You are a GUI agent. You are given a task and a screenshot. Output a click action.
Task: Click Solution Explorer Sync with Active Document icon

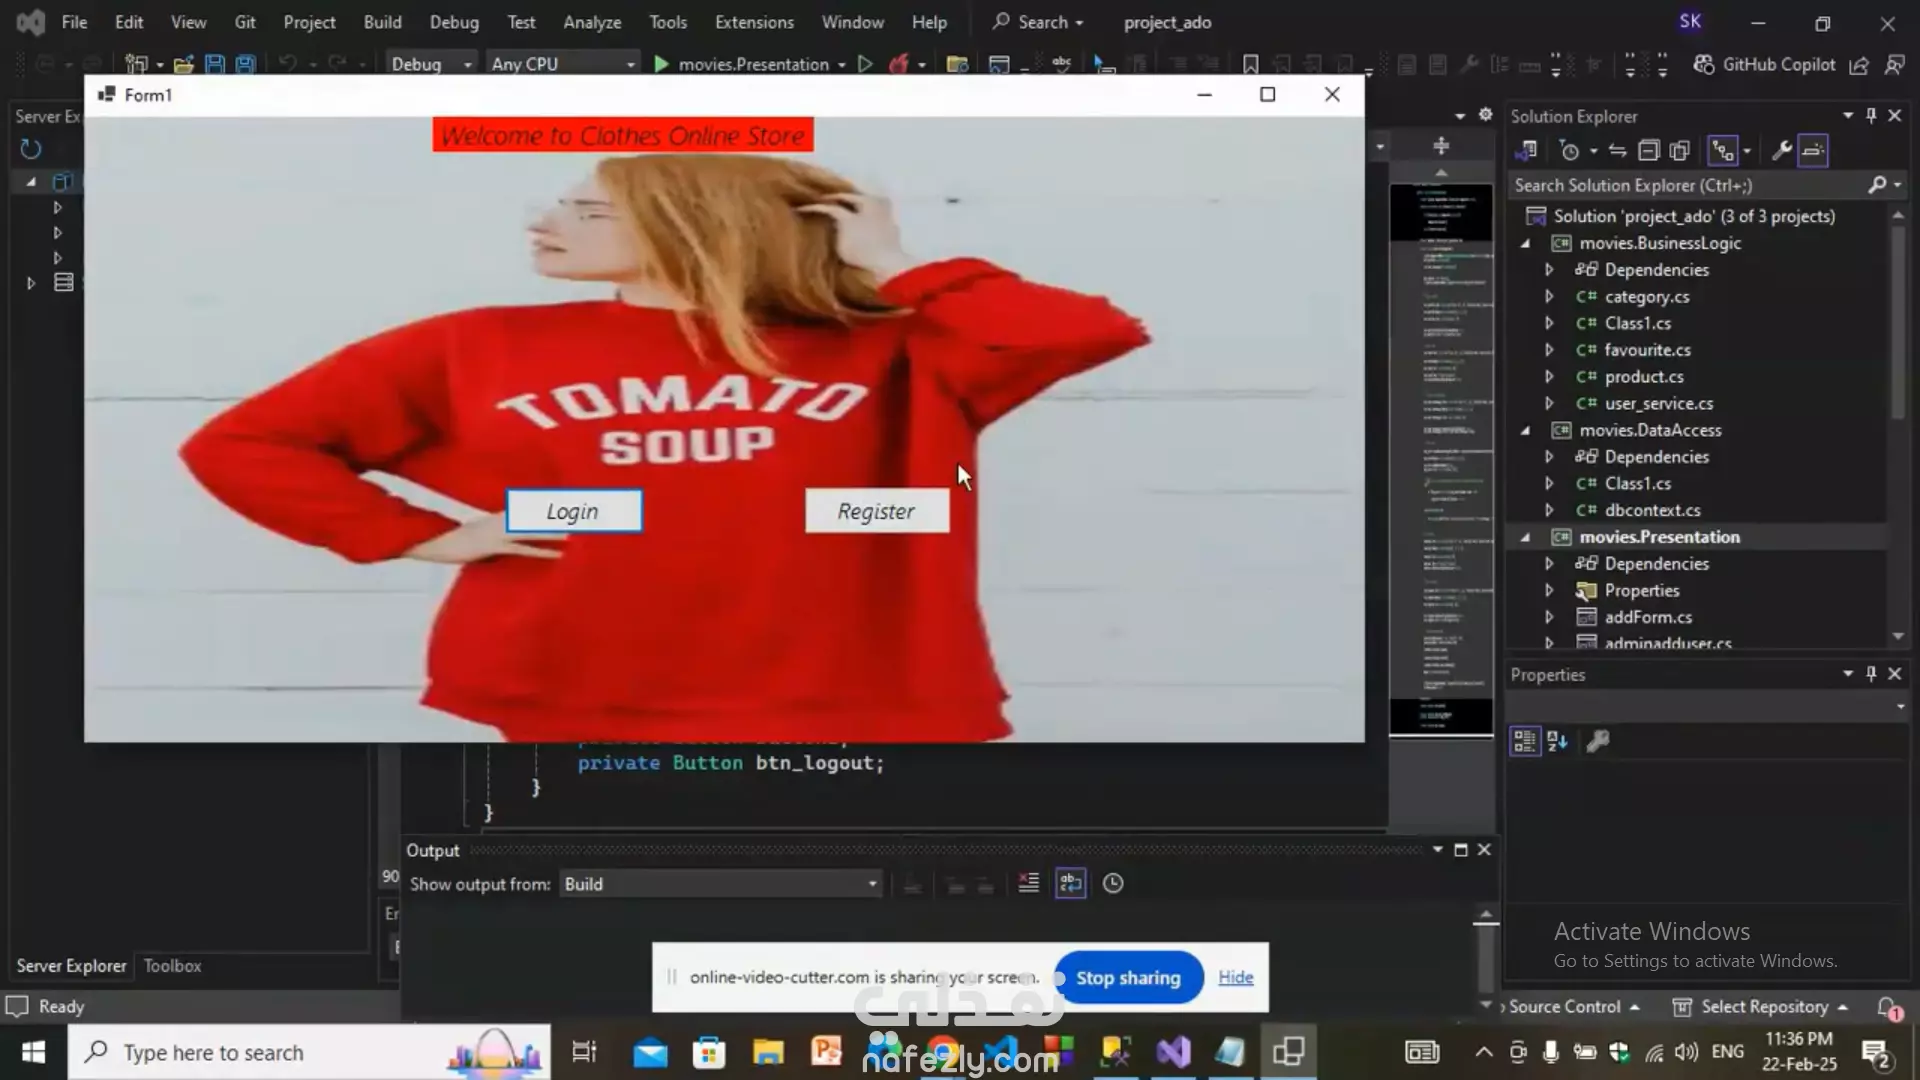[1617, 151]
